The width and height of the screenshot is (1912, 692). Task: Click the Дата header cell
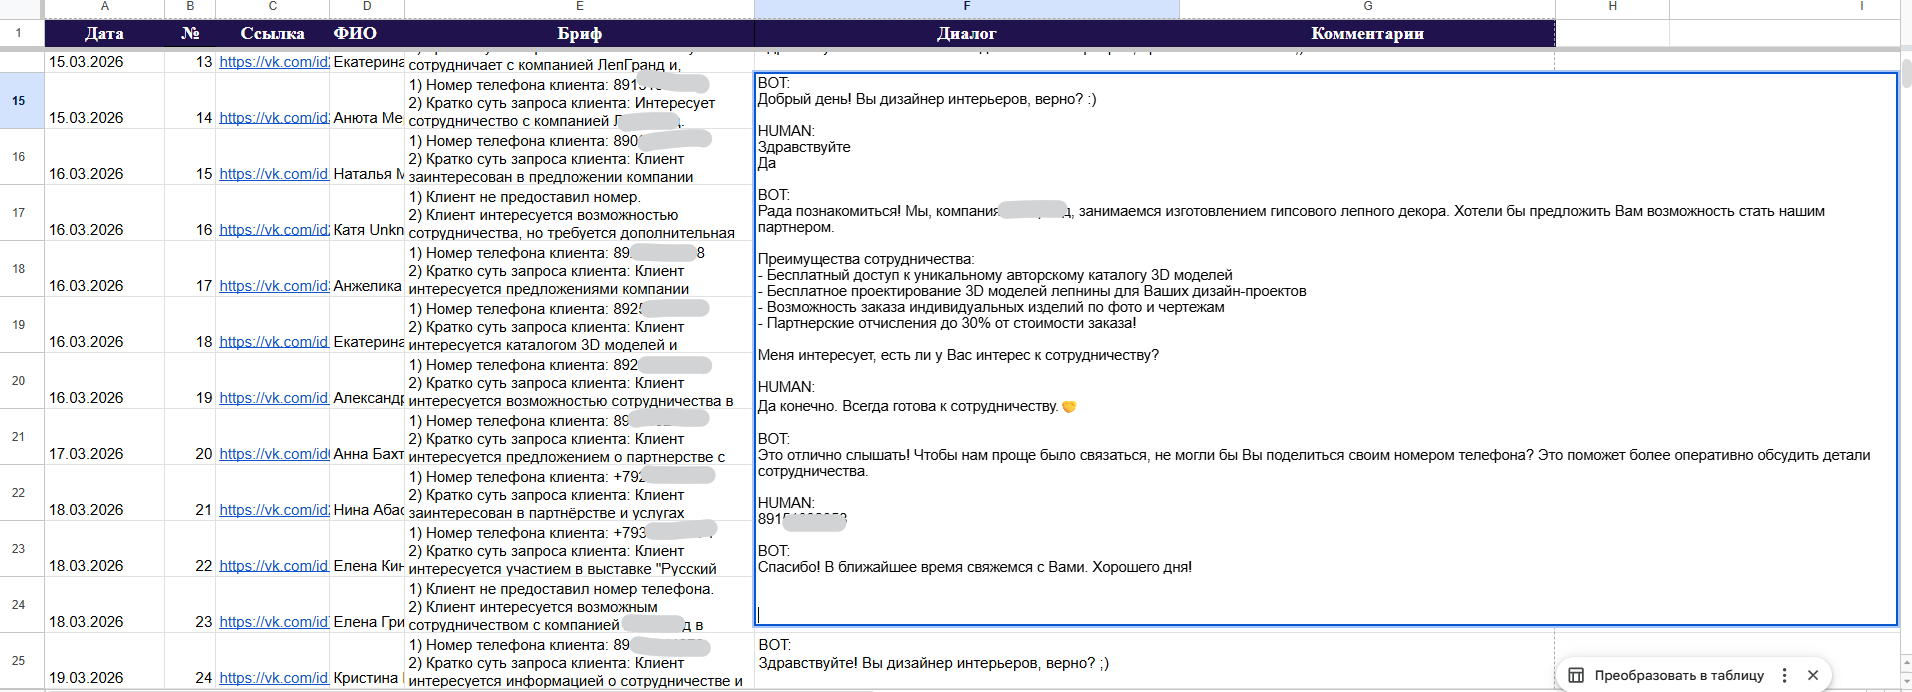[105, 33]
